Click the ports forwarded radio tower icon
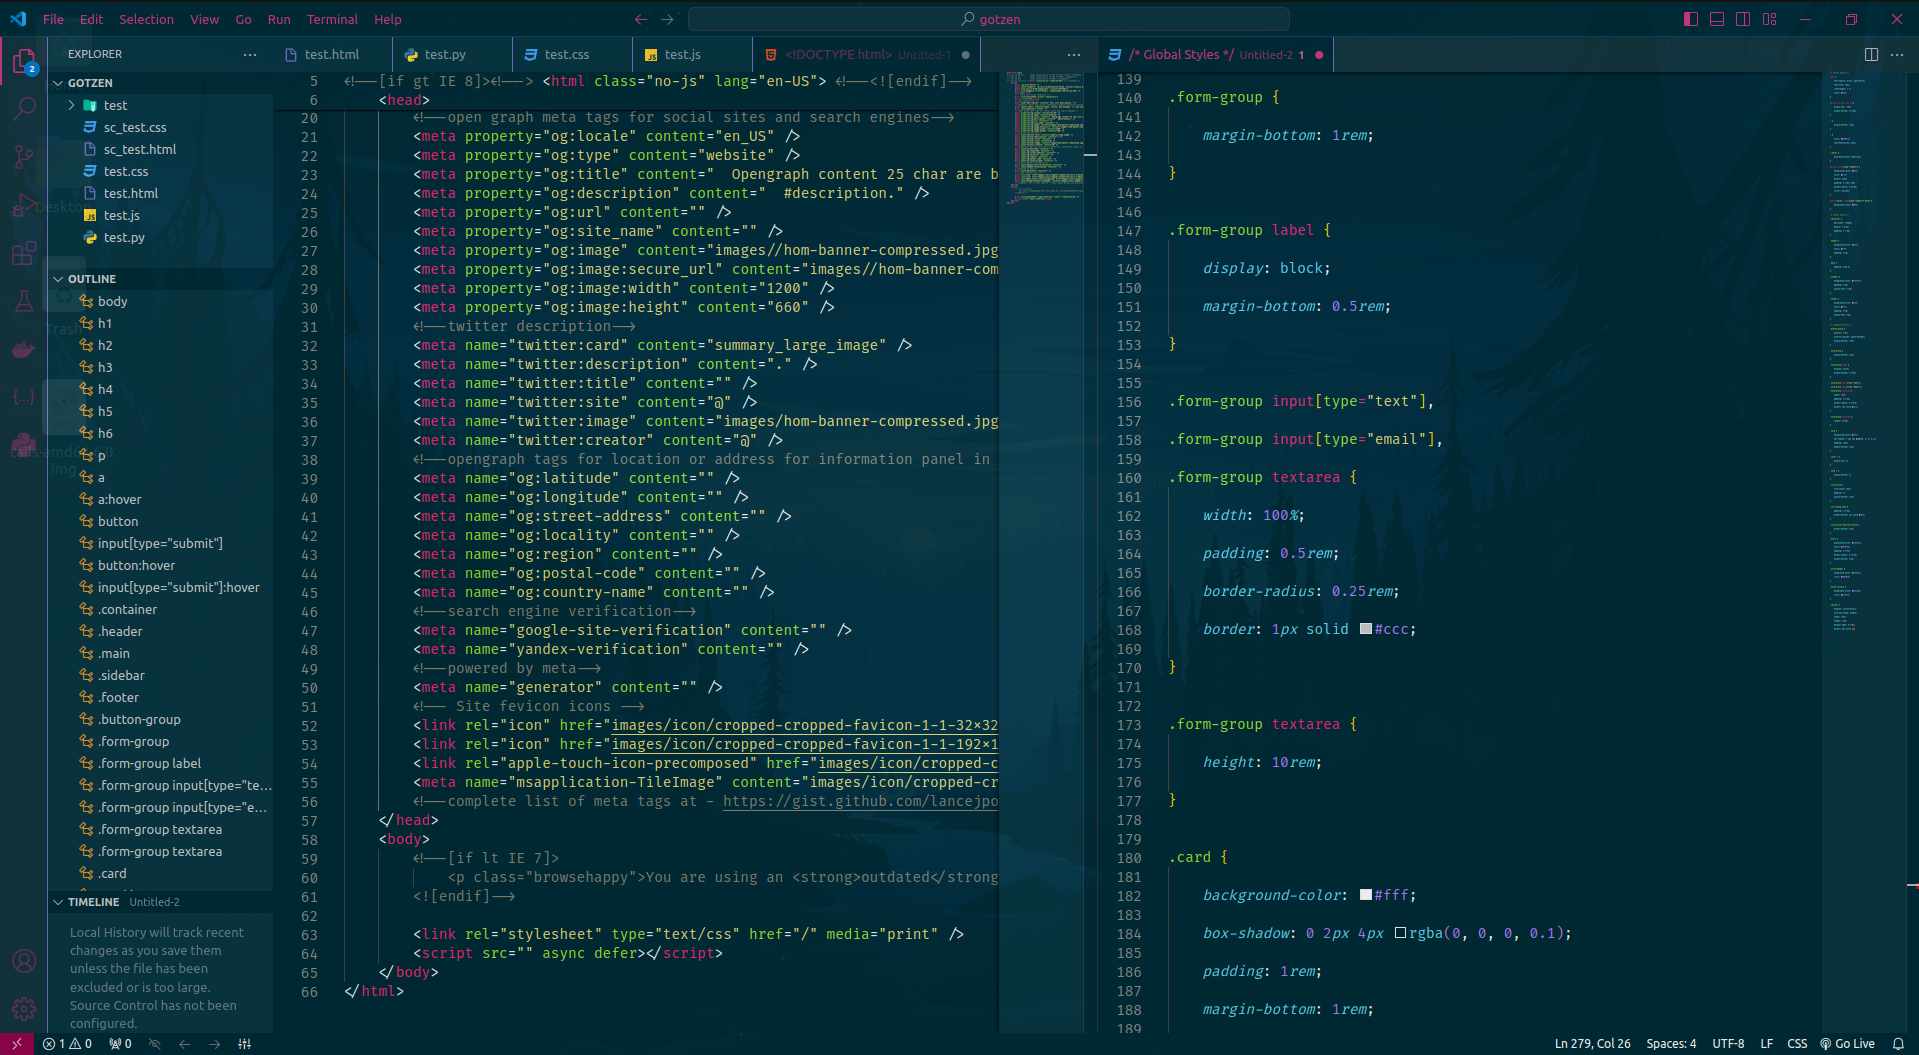This screenshot has width=1919, height=1055. point(121,1044)
